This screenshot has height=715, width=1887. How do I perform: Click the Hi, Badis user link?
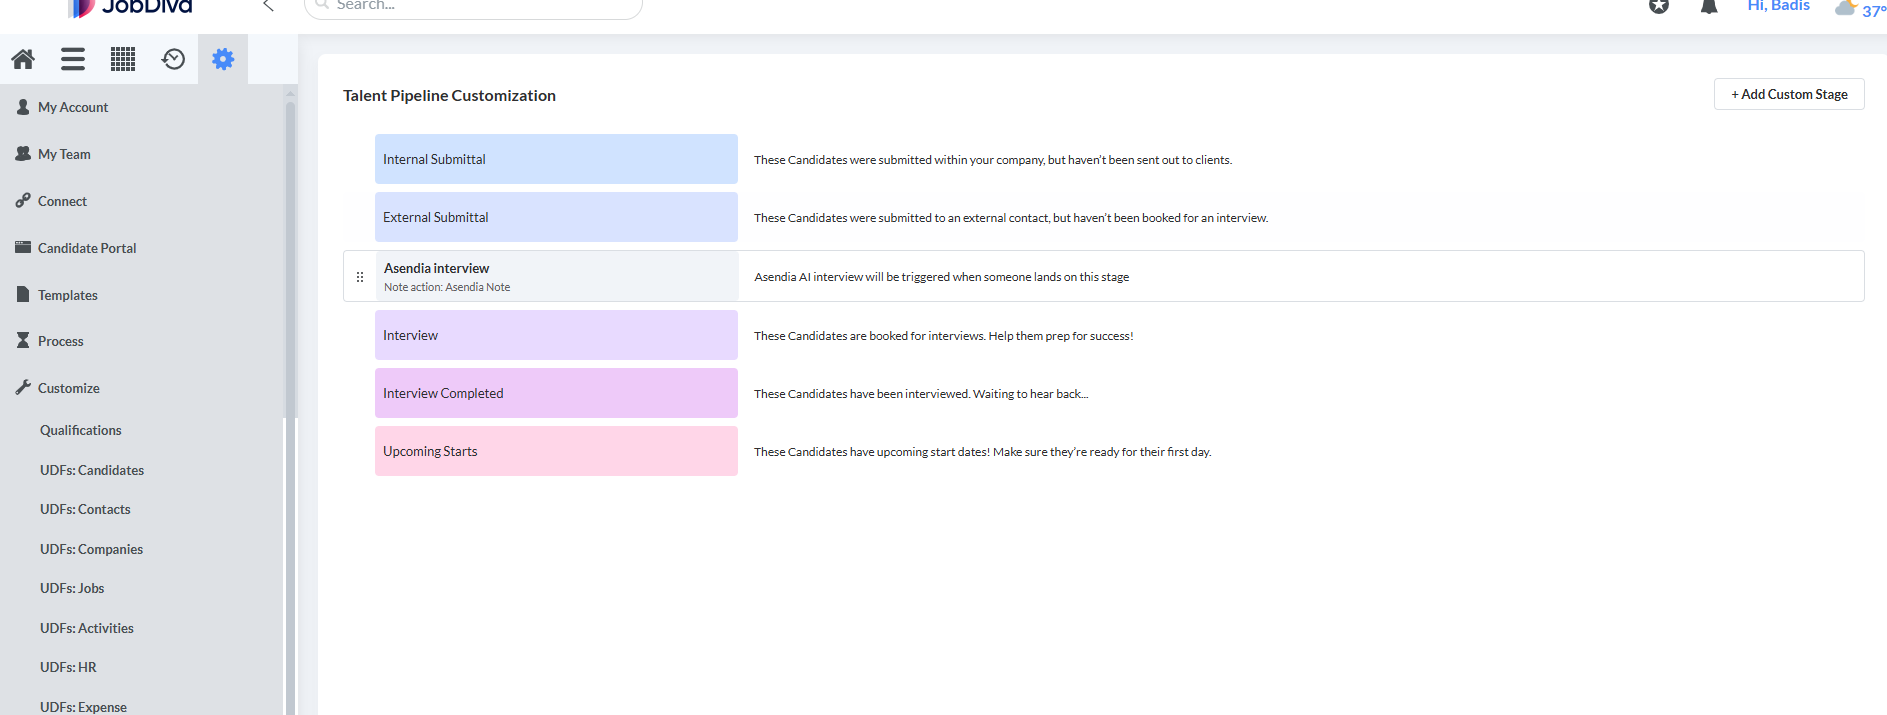[1778, 6]
